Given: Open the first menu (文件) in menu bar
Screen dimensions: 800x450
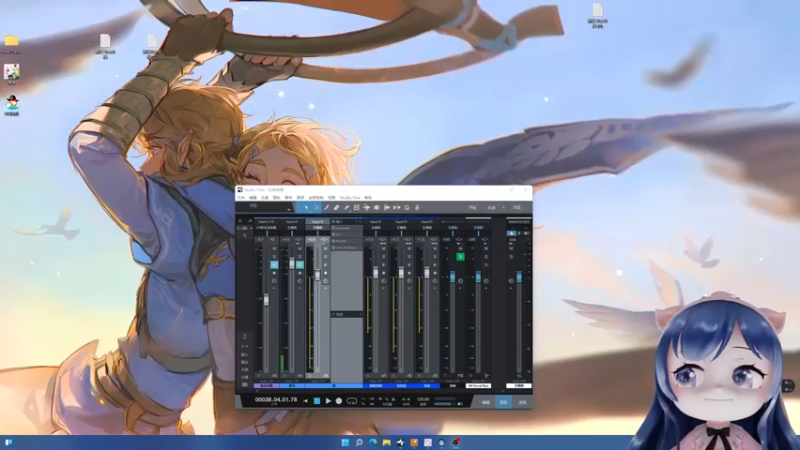Looking at the screenshot, I should pos(241,197).
